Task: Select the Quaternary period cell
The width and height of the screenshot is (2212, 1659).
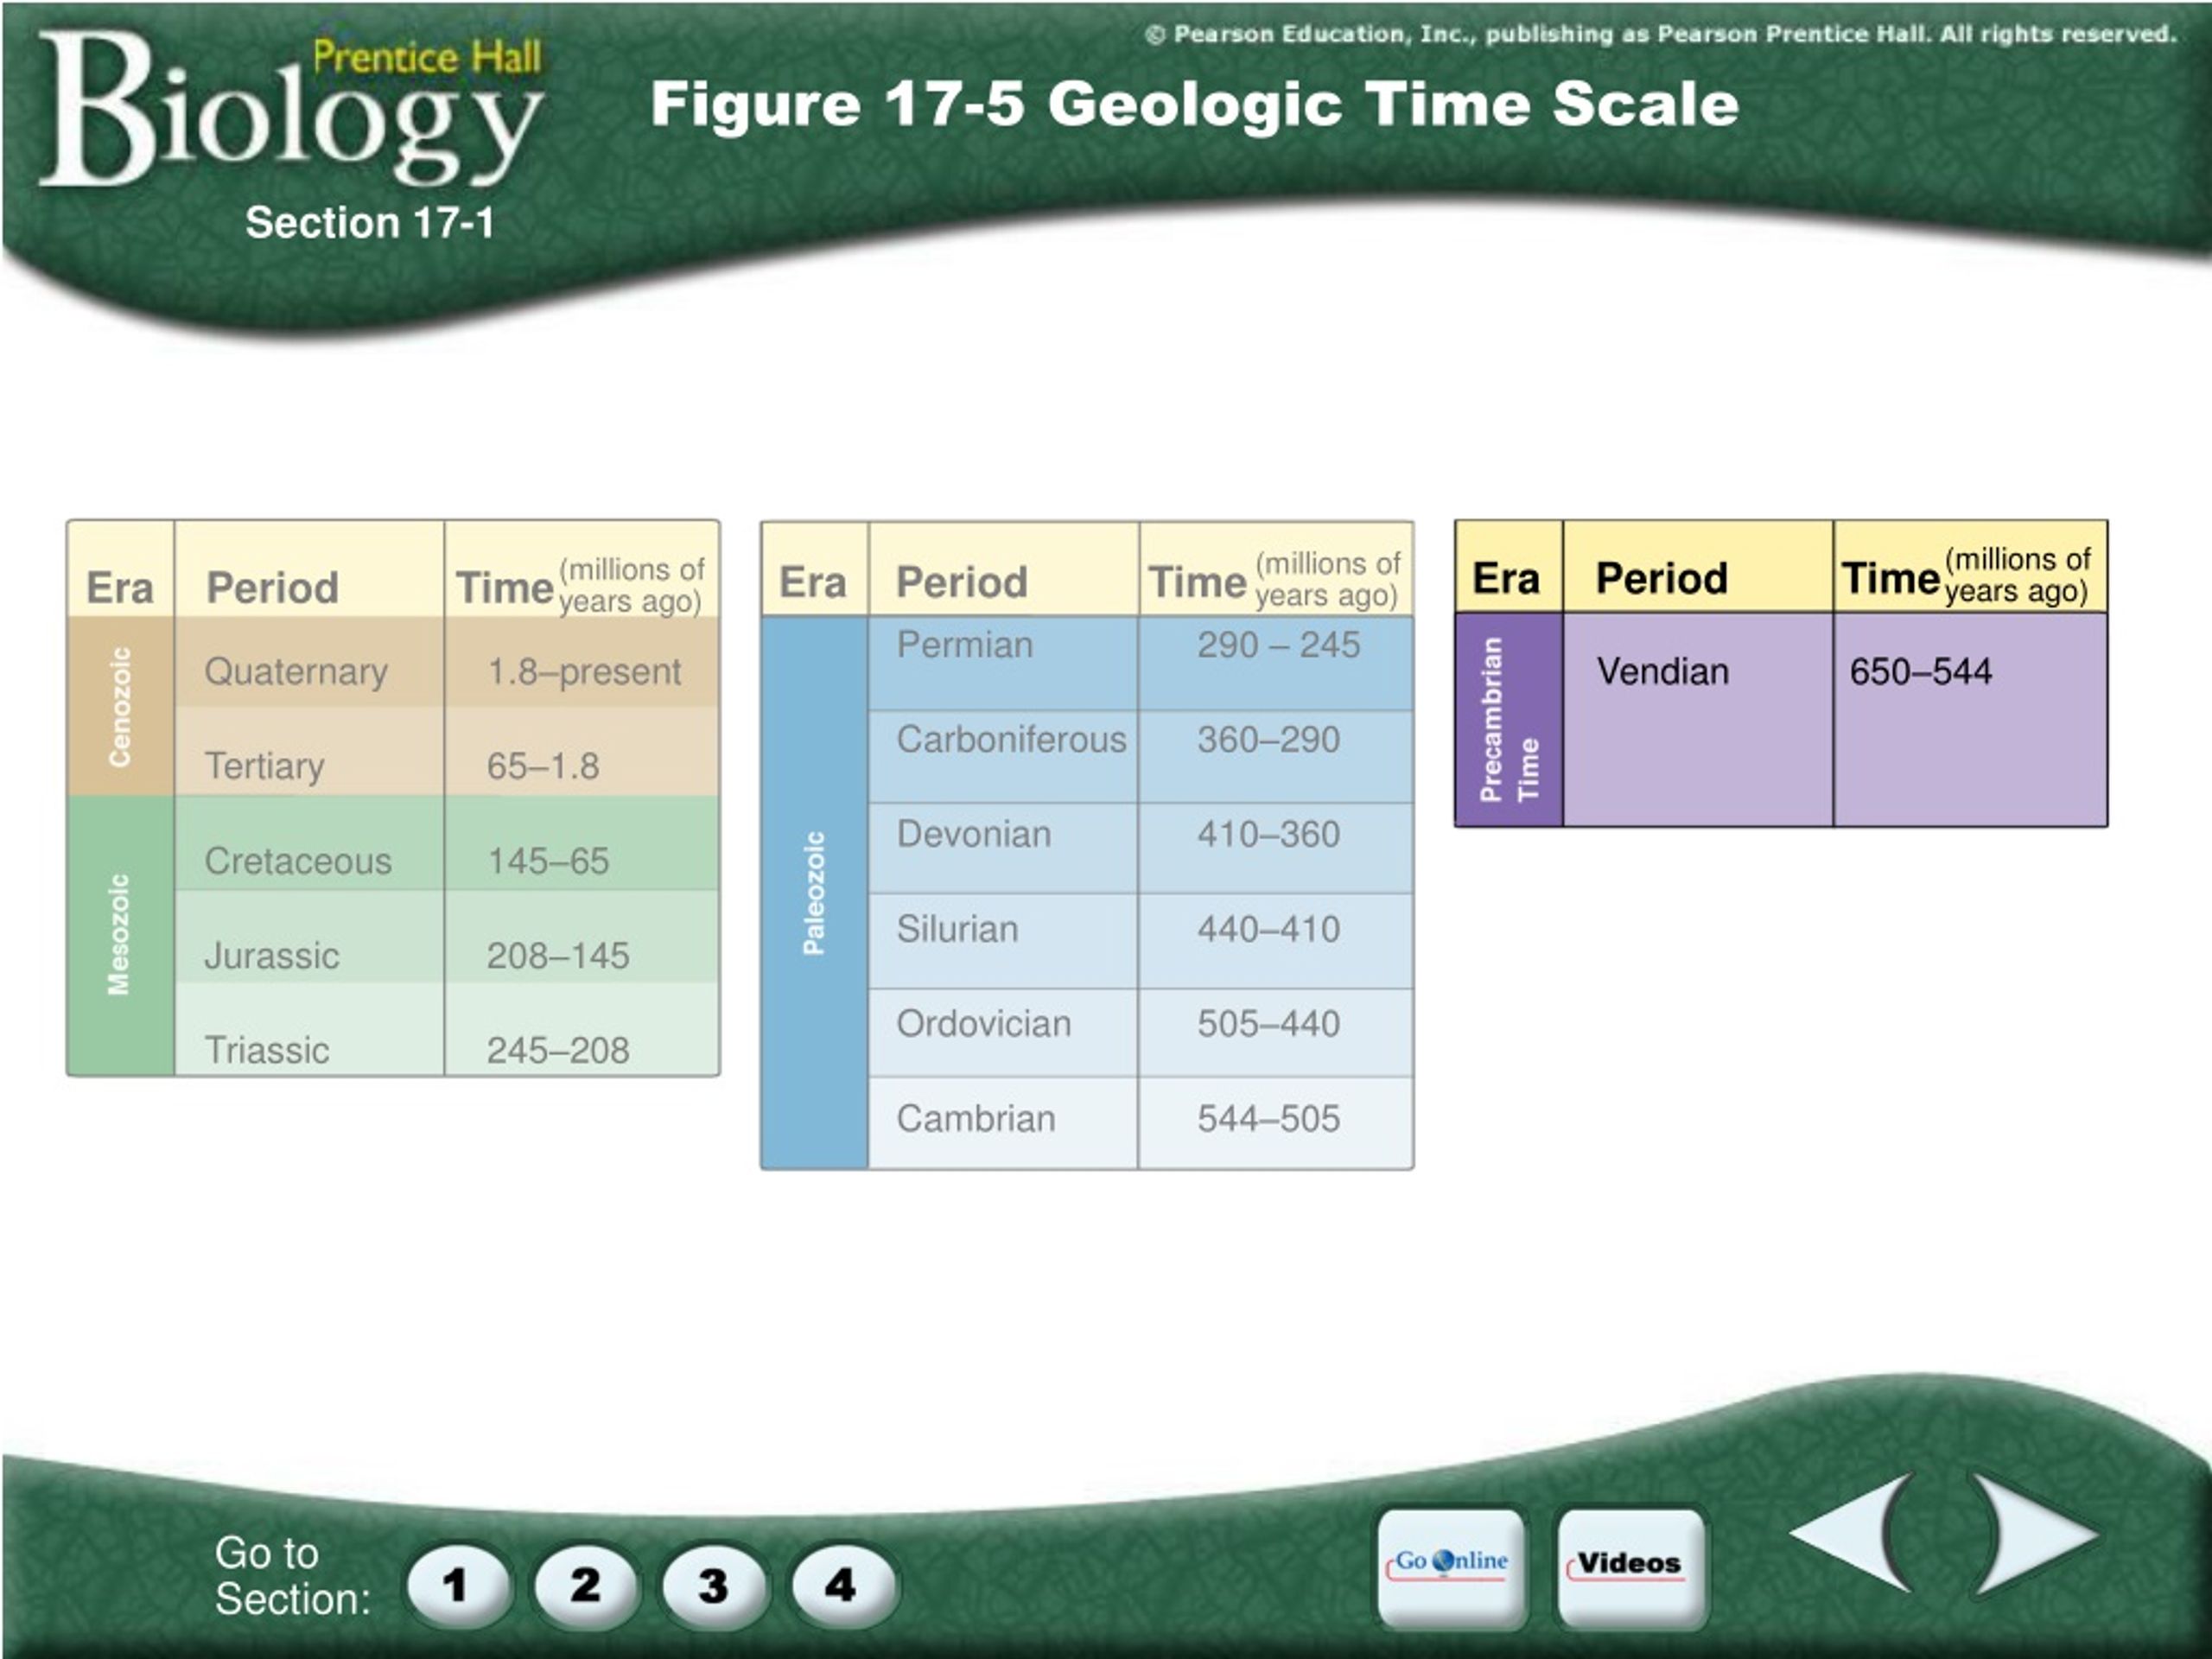Action: click(x=310, y=662)
